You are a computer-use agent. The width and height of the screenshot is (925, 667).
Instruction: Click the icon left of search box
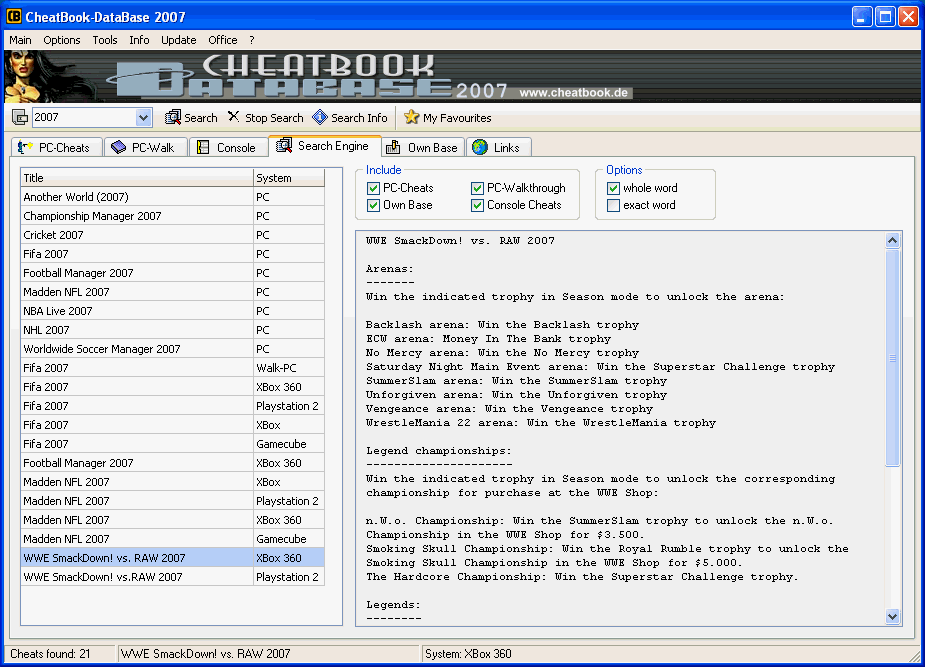(19, 117)
